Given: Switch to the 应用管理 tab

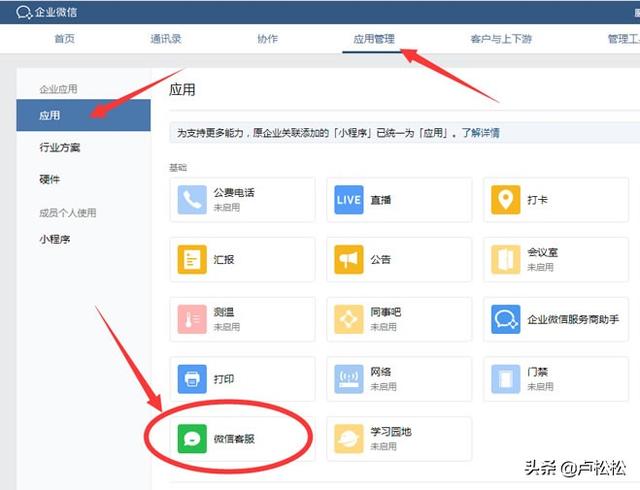Looking at the screenshot, I should [374, 39].
